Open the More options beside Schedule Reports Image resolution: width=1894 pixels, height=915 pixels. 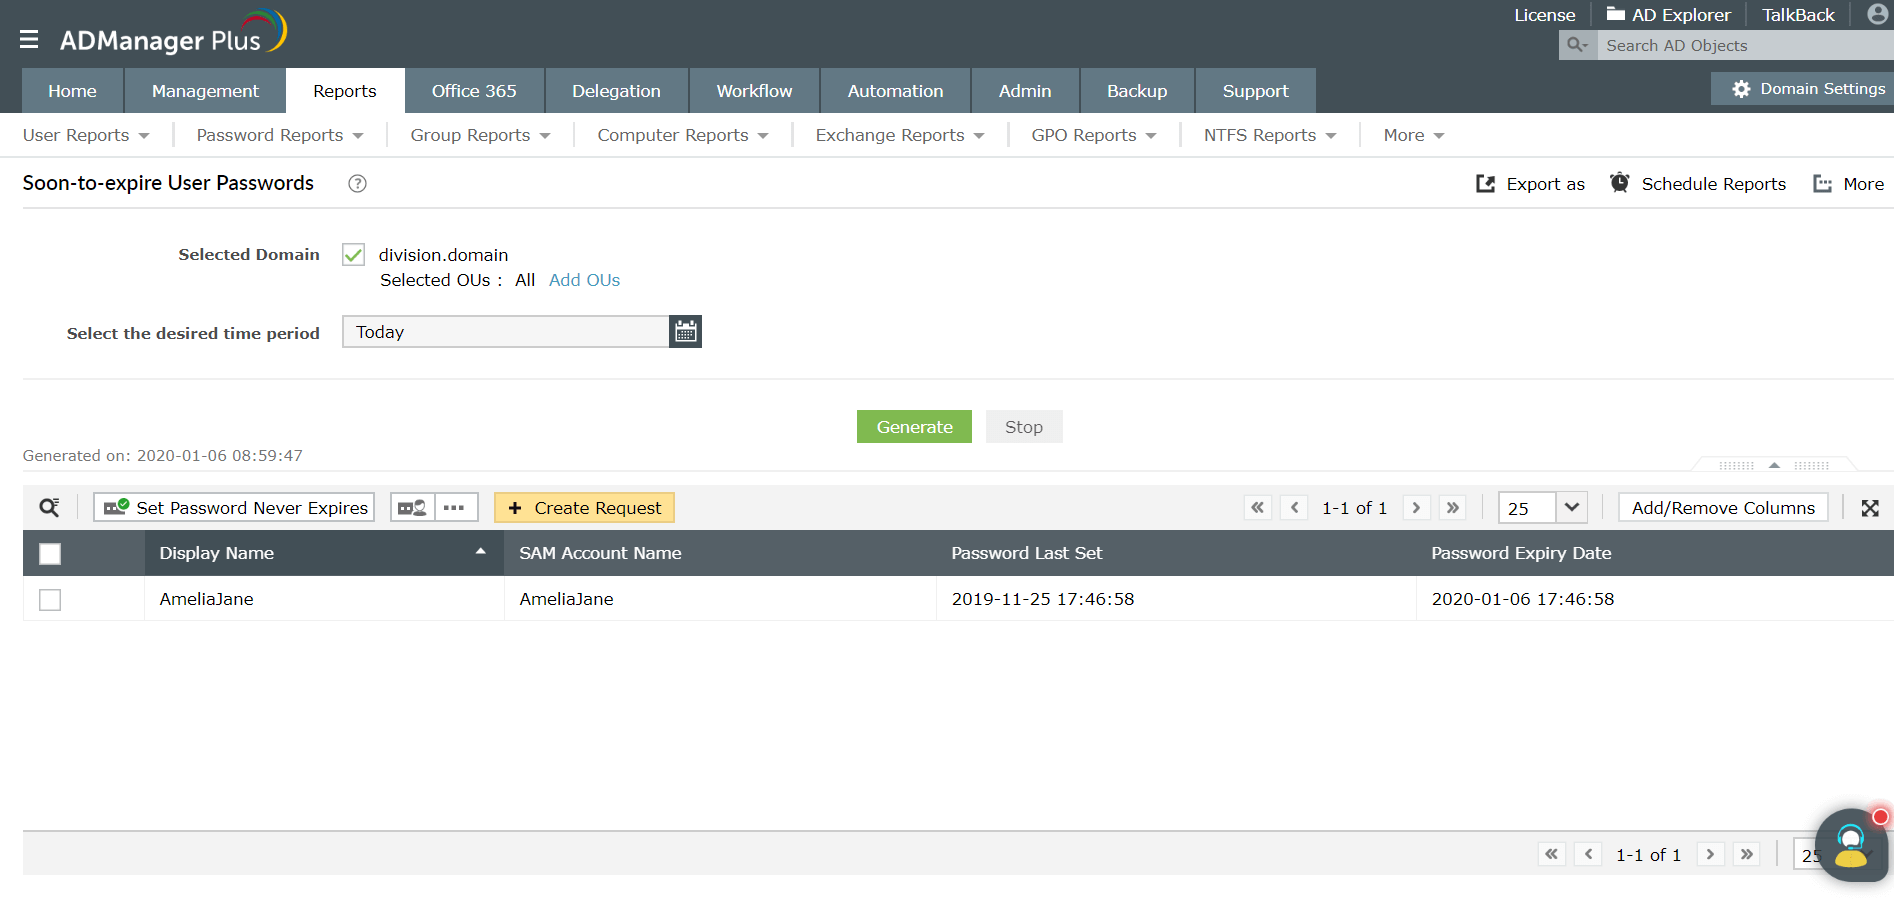1848,184
